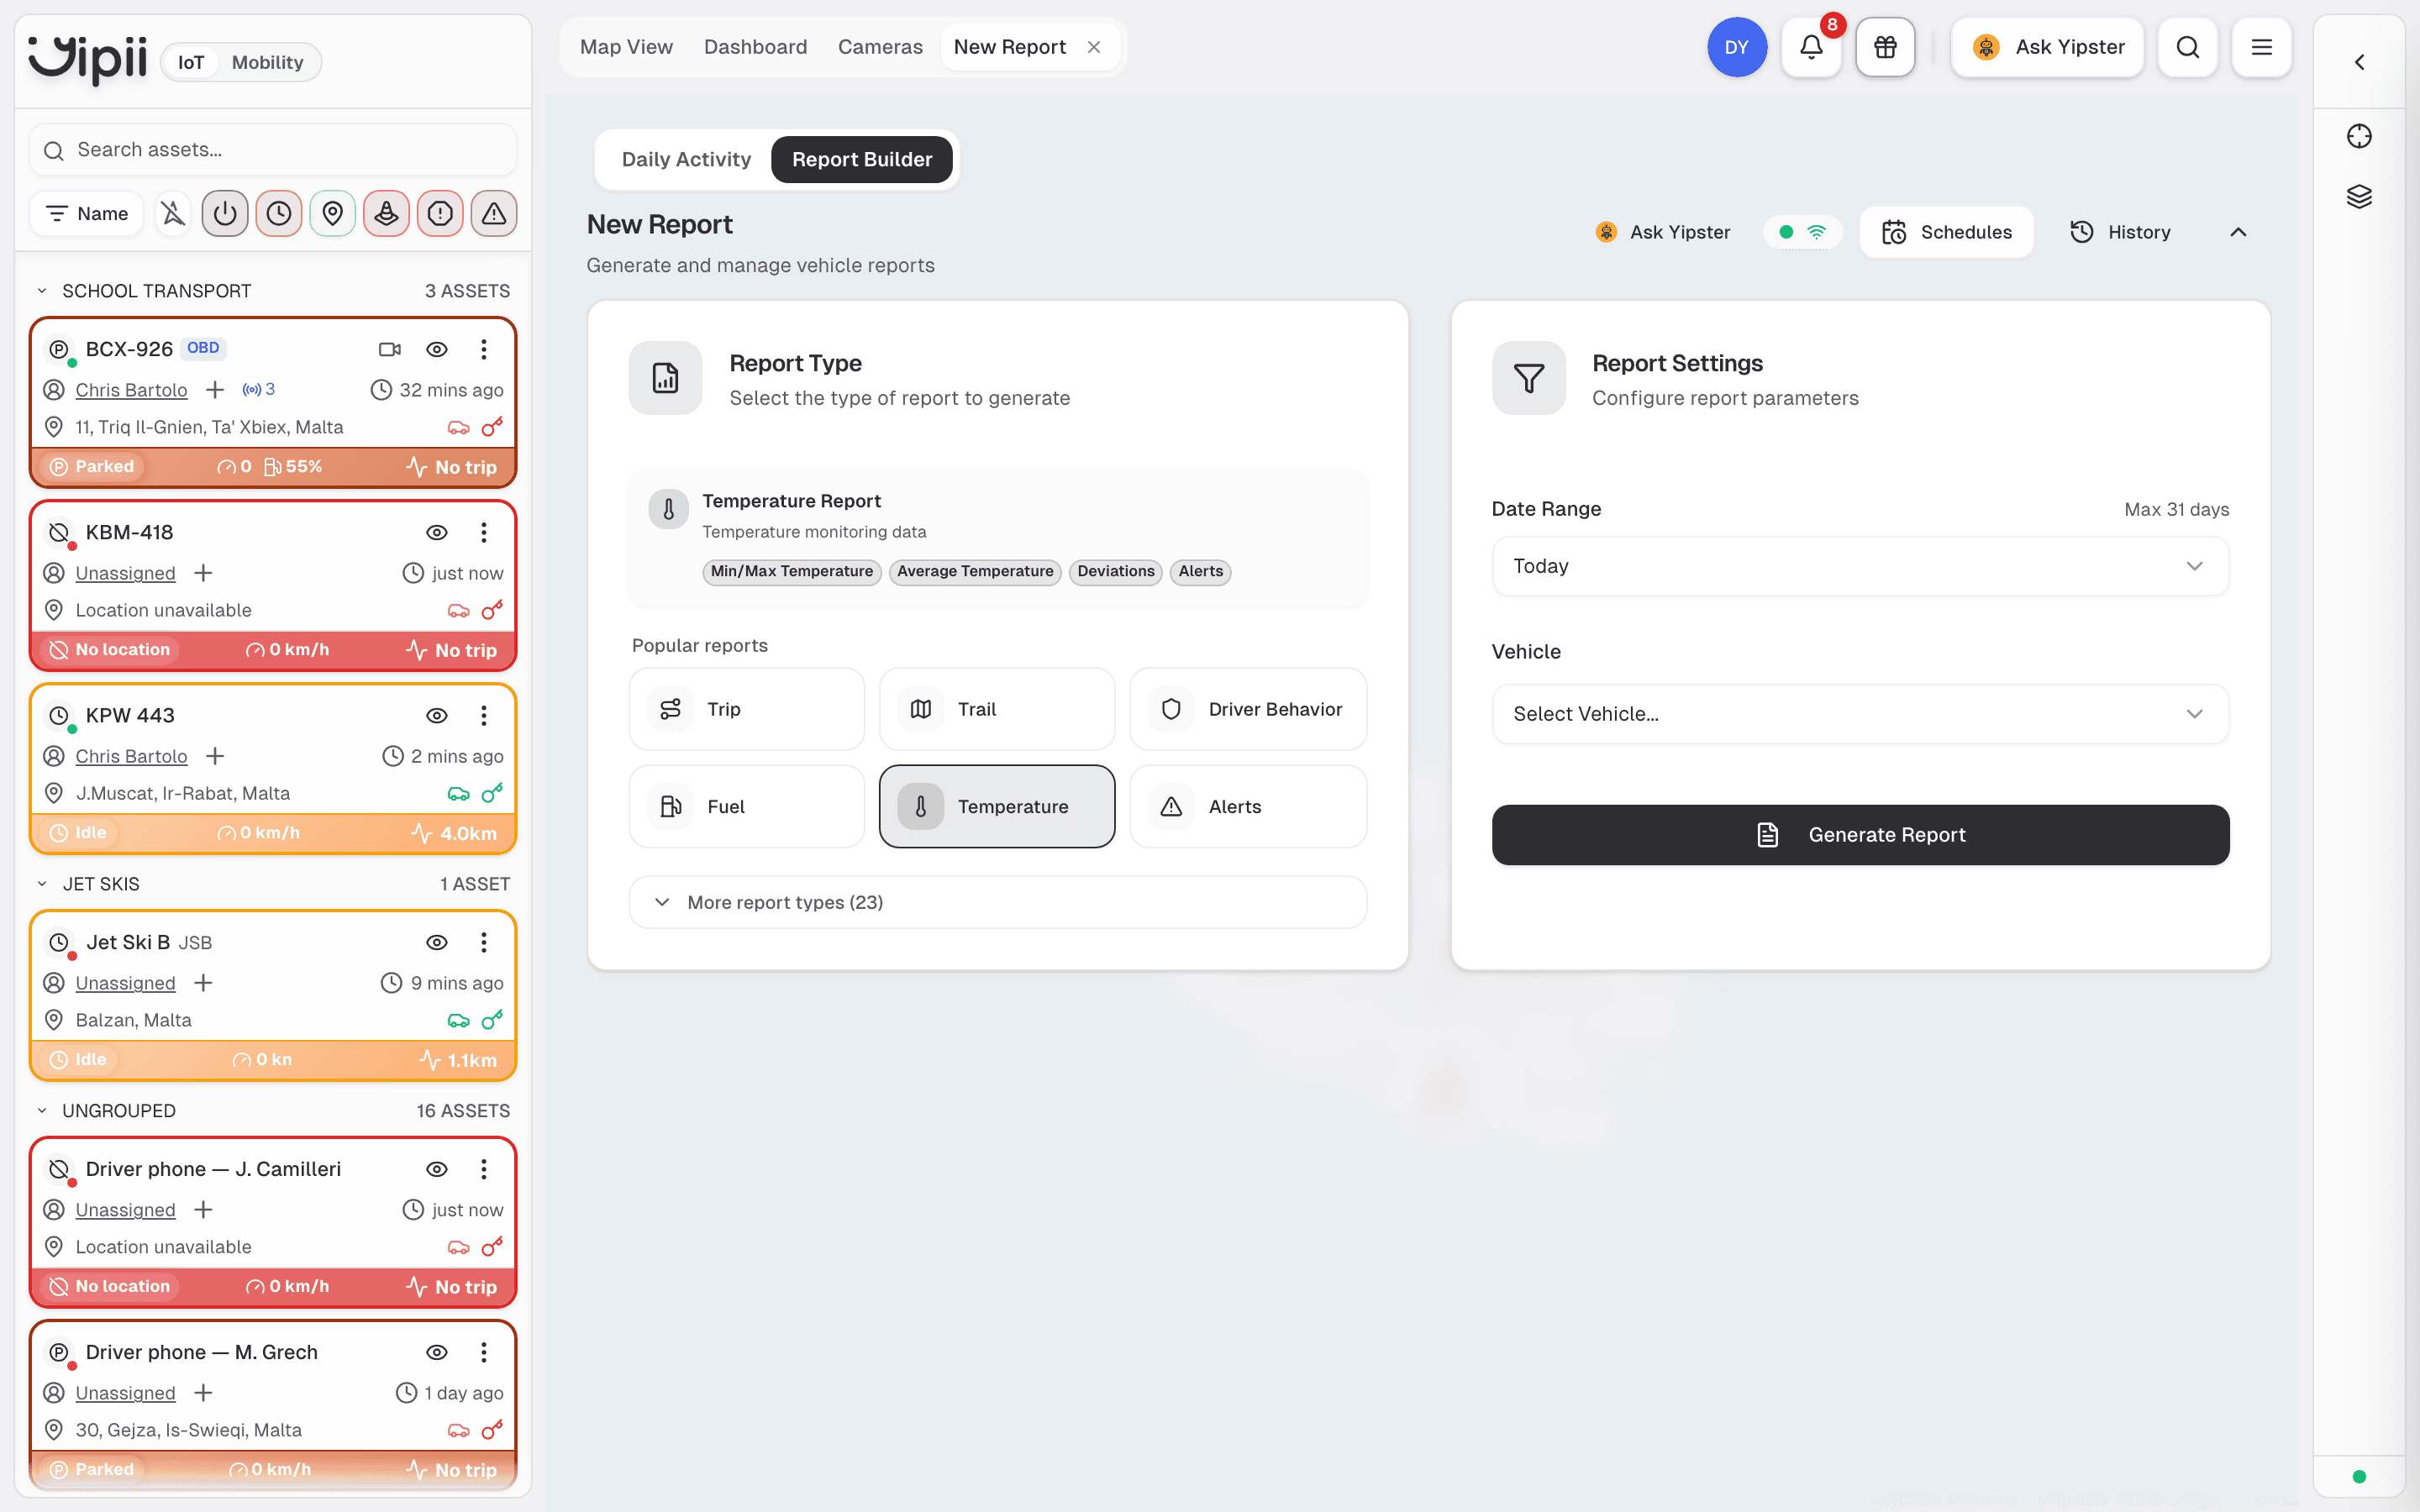Click the DY user avatar
The height and width of the screenshot is (1512, 2420).
click(x=1737, y=47)
